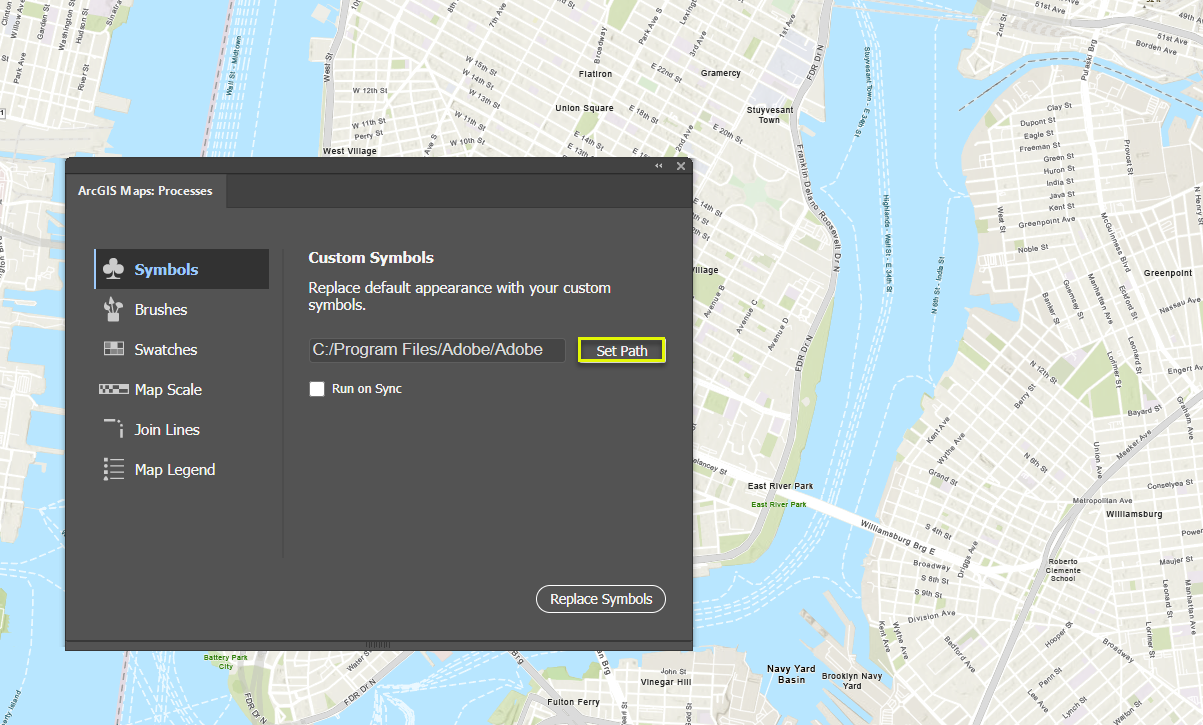This screenshot has width=1203, height=725.
Task: Click the Williamsburg label on the map
Action: [1134, 514]
